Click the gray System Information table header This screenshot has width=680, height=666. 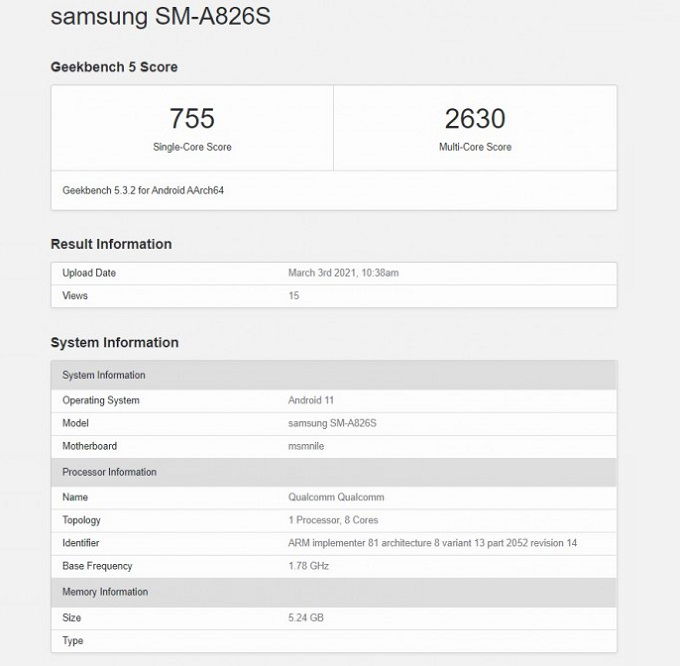tap(334, 375)
